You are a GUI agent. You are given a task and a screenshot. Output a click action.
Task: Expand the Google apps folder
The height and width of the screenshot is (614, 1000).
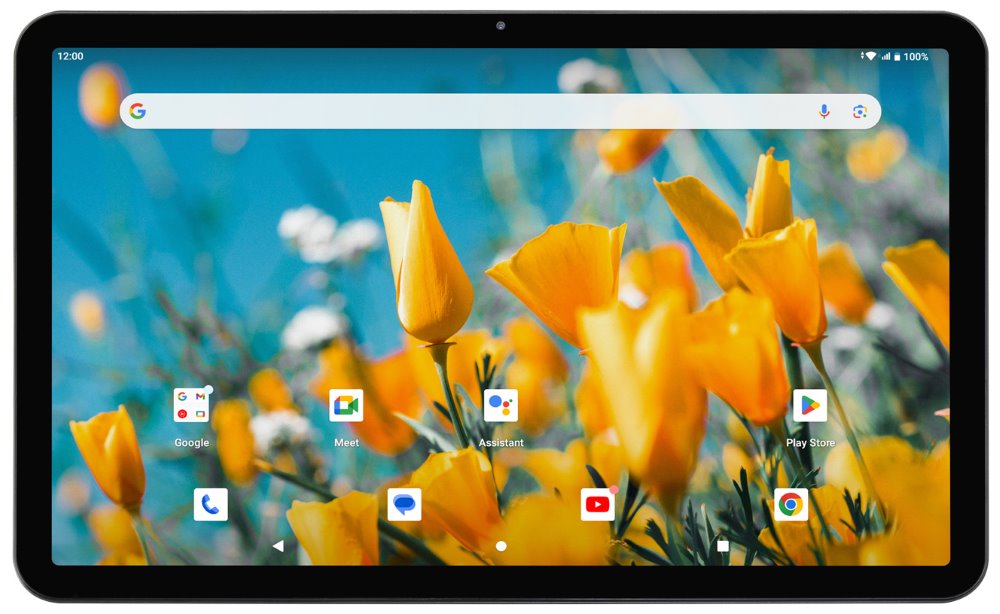(191, 404)
